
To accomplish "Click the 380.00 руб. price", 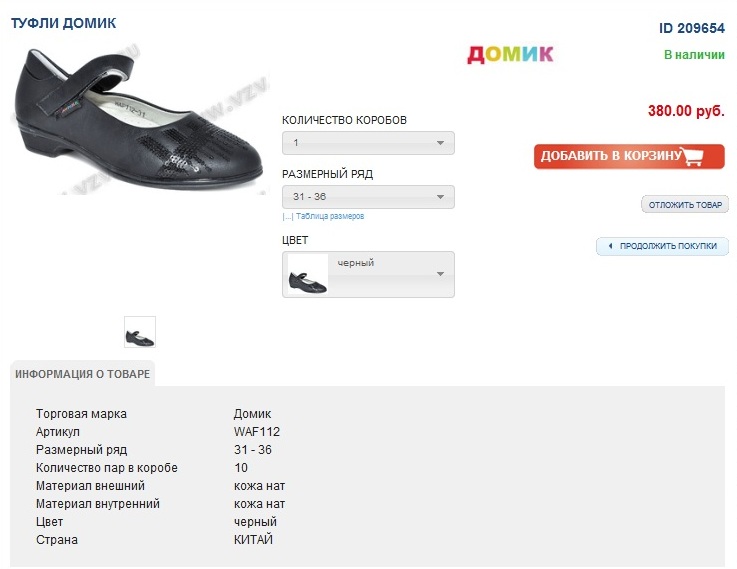I will pos(686,111).
